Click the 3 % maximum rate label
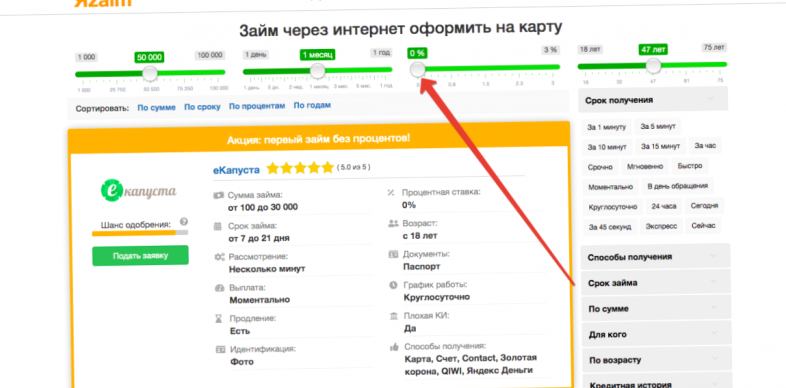 pyautogui.click(x=550, y=50)
